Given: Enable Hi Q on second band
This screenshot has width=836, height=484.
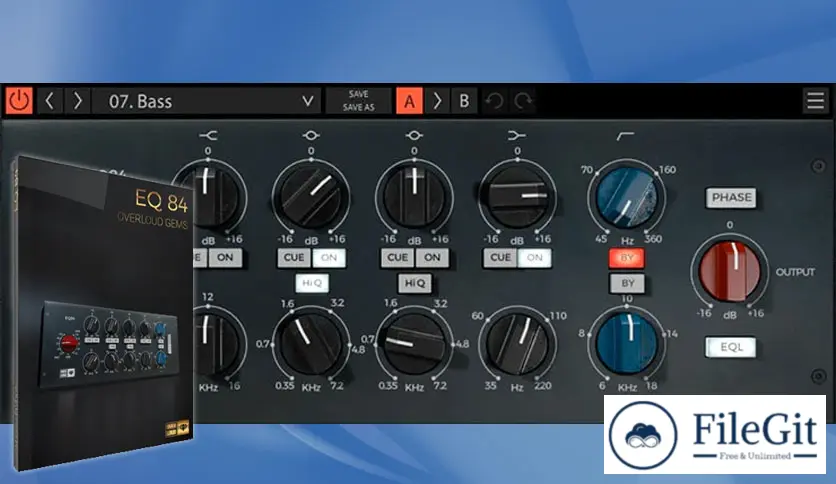Looking at the screenshot, I should (x=312, y=283).
